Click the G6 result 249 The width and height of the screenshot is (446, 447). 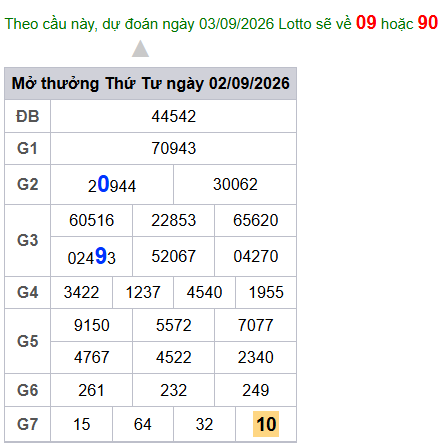tap(256, 390)
